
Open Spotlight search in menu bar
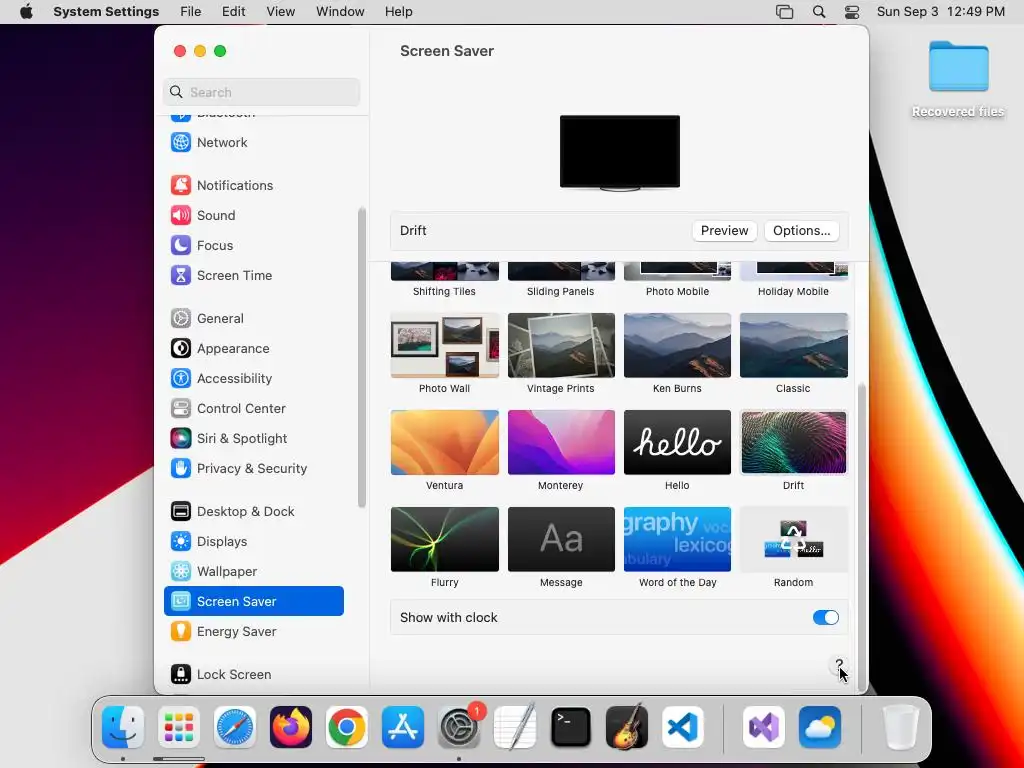point(818,12)
